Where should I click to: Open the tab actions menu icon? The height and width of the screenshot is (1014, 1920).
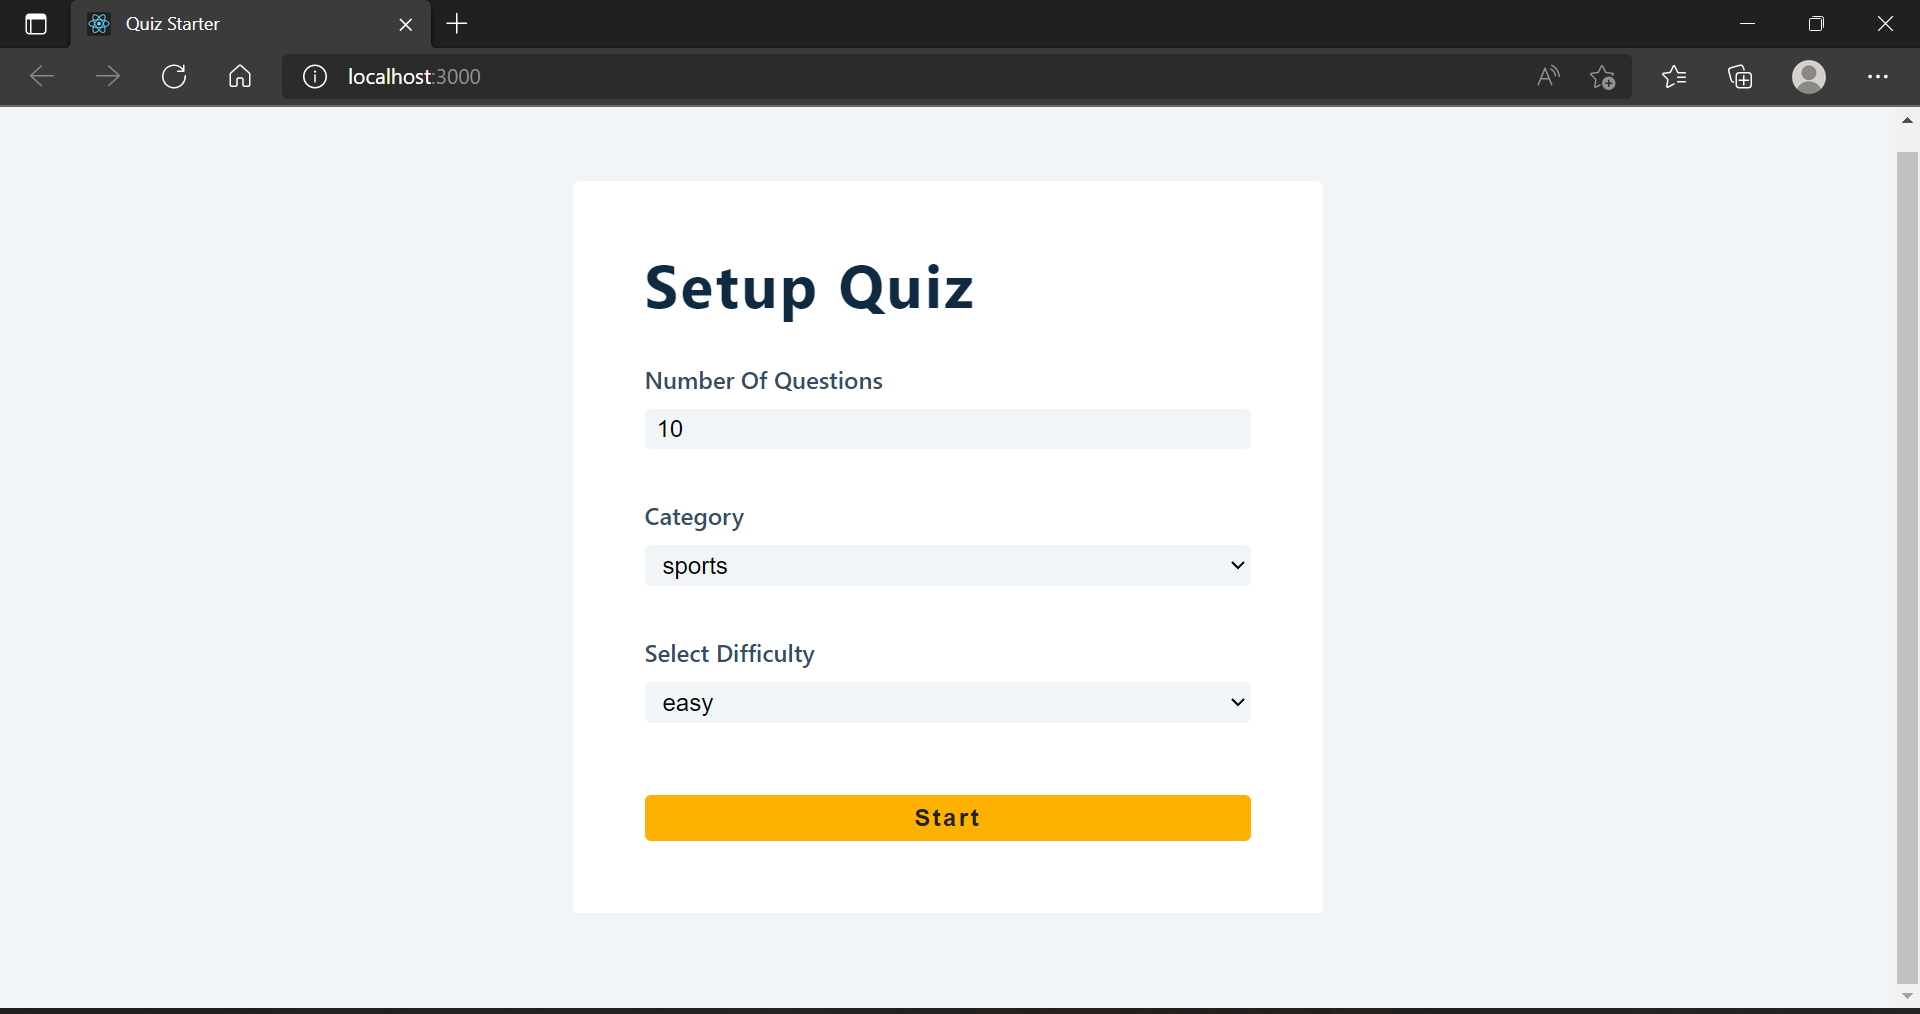pos(36,24)
